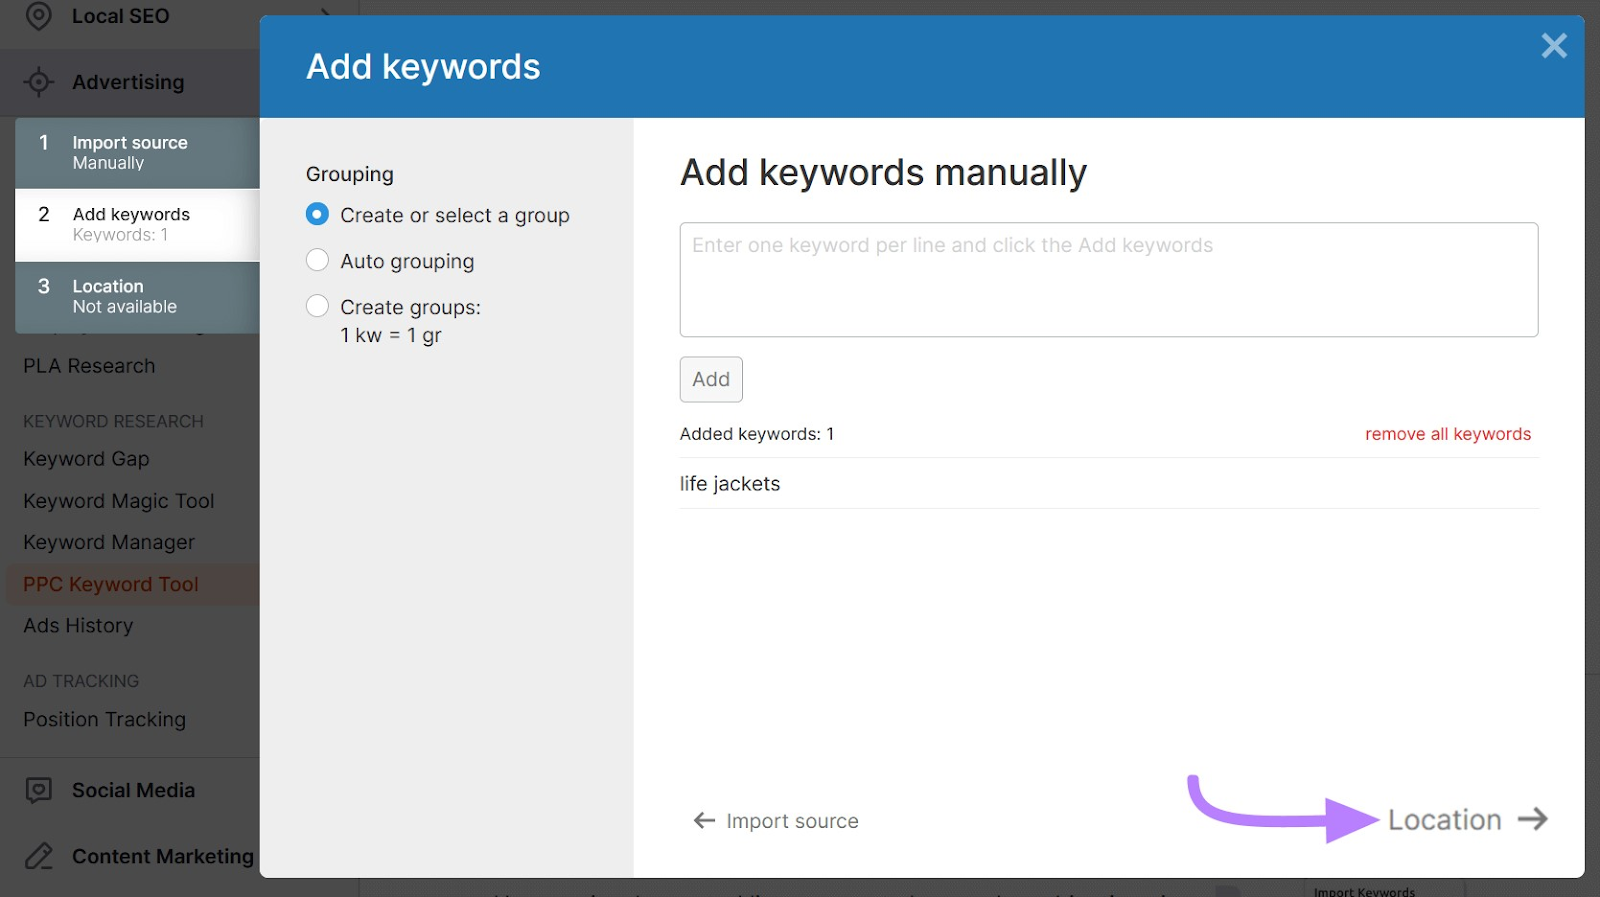Open Keyword Gap tool
Image resolution: width=1600 pixels, height=897 pixels.
pyautogui.click(x=86, y=459)
